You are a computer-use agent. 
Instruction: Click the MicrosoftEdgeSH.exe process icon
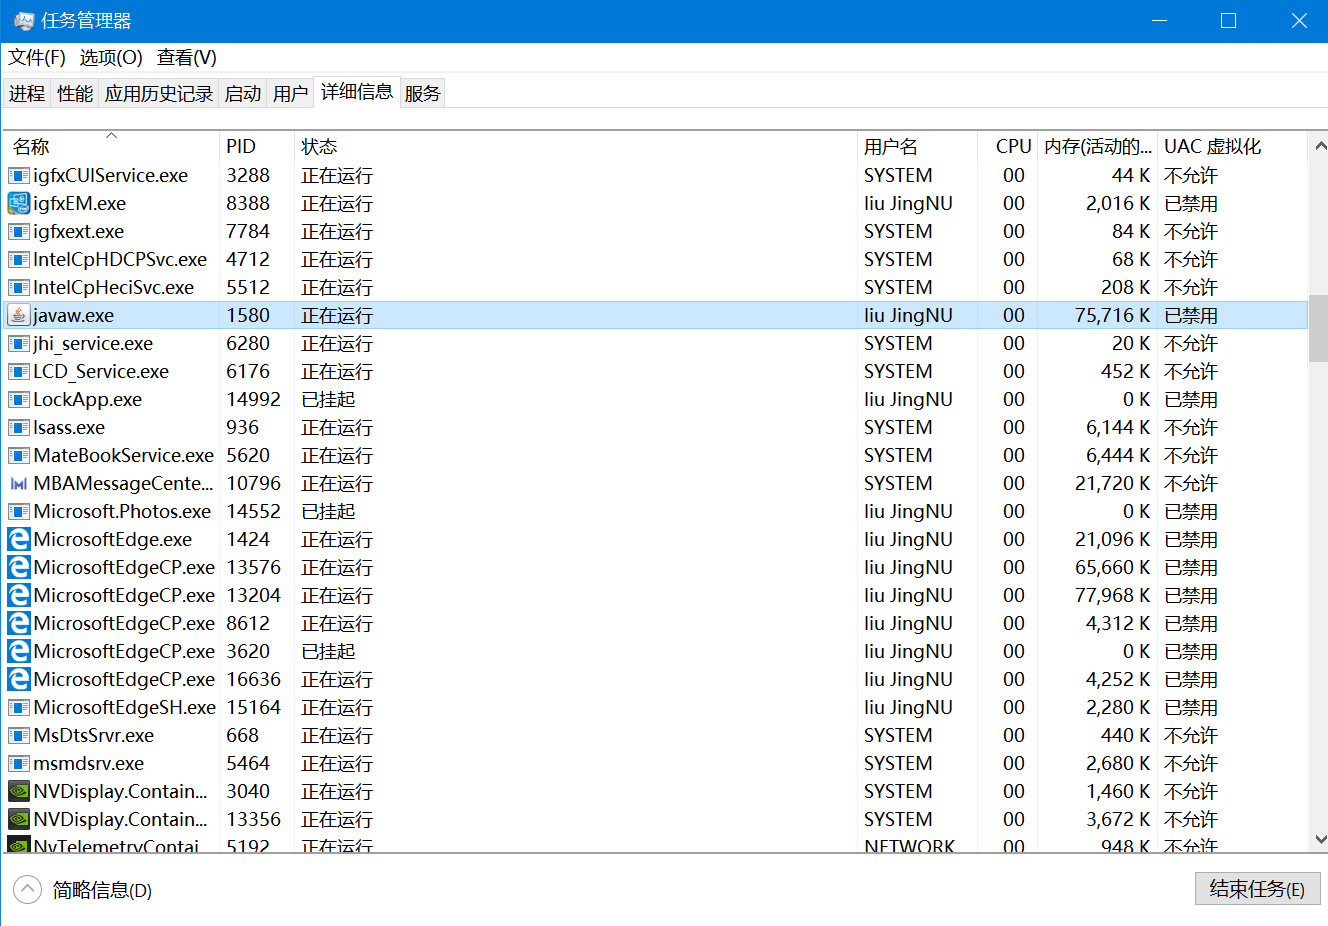(18, 708)
